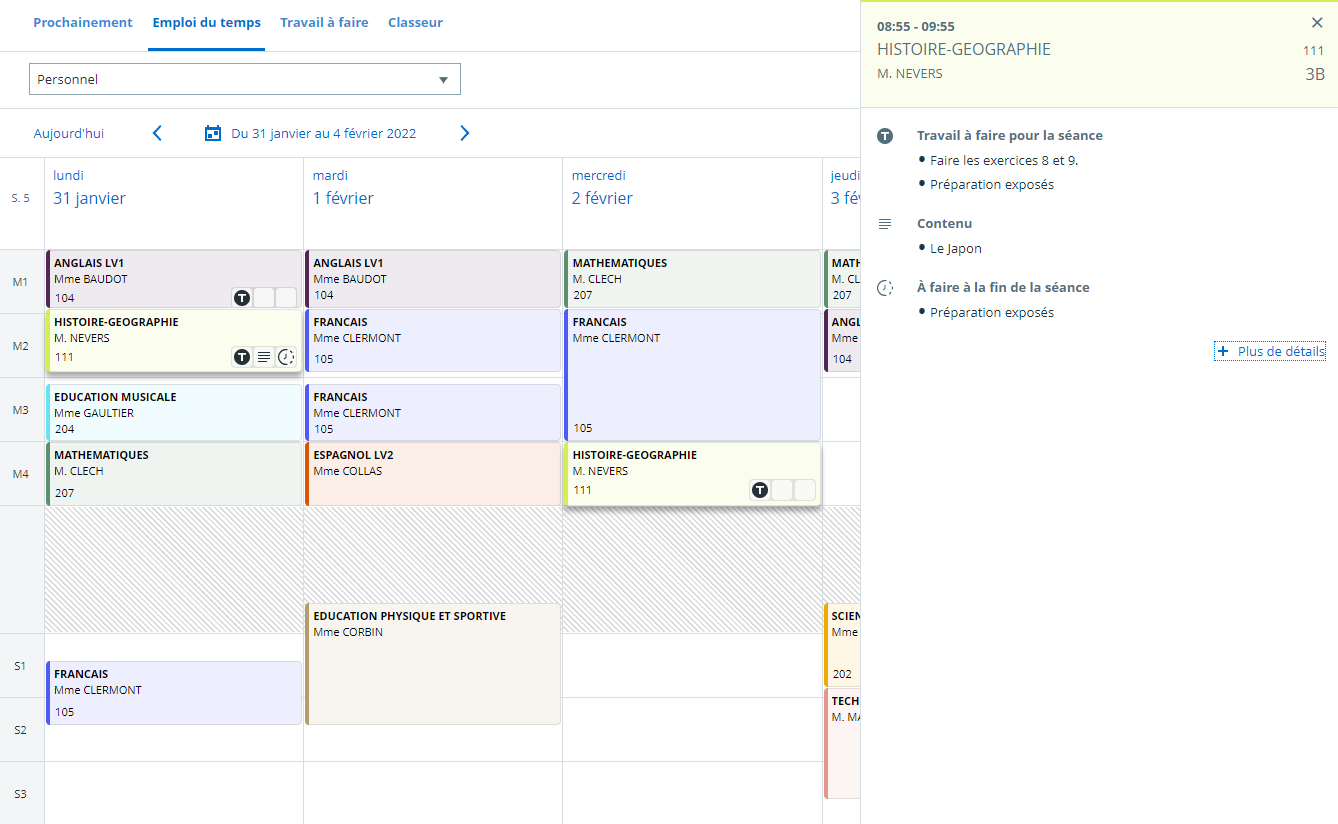This screenshot has width=1338, height=824.
Task: Select the week date range label
Action: [x=323, y=133]
